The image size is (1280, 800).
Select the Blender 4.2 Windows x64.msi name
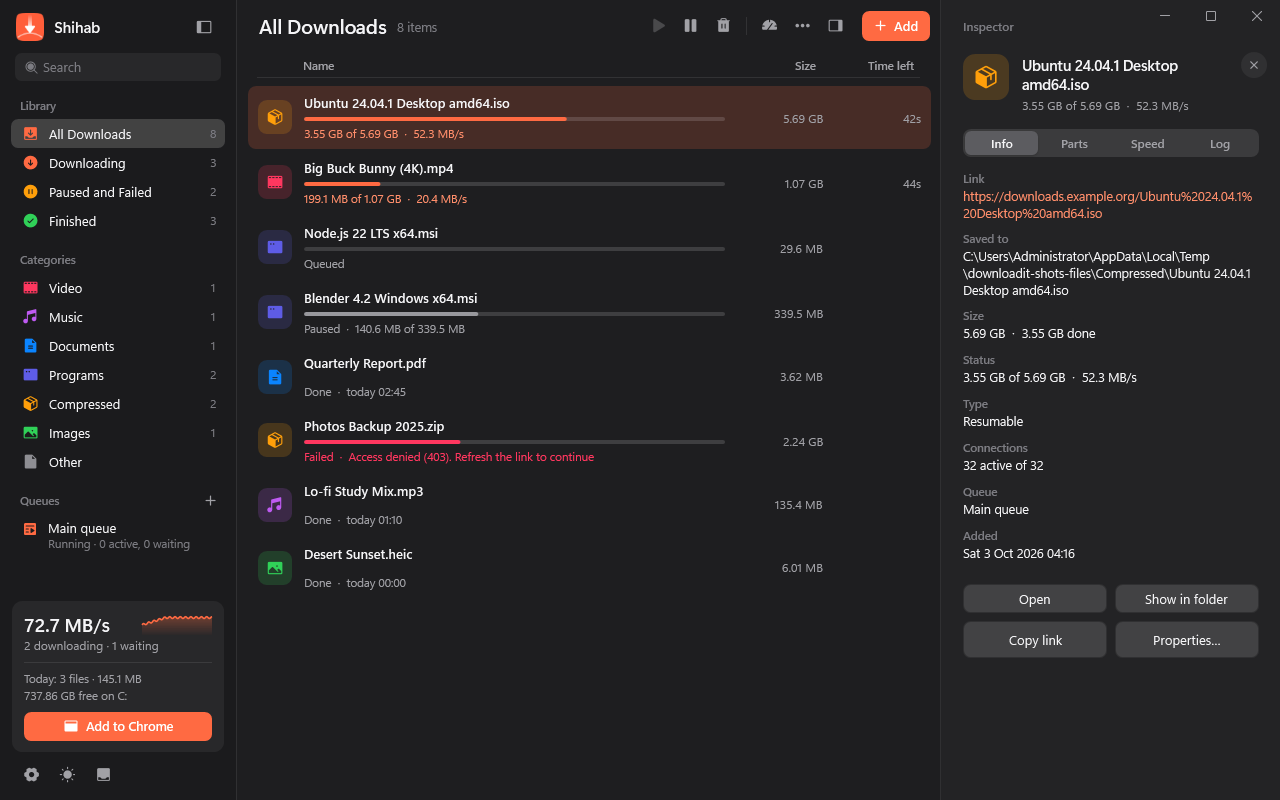tap(391, 299)
